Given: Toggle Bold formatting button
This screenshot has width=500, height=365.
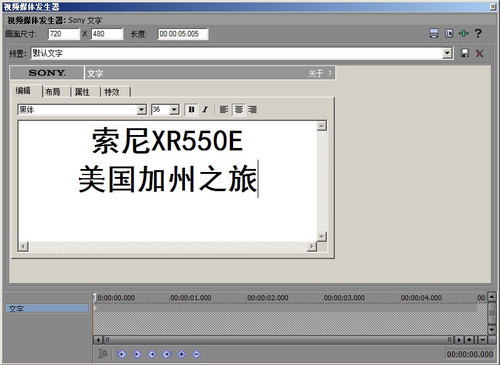Looking at the screenshot, I should [x=191, y=110].
